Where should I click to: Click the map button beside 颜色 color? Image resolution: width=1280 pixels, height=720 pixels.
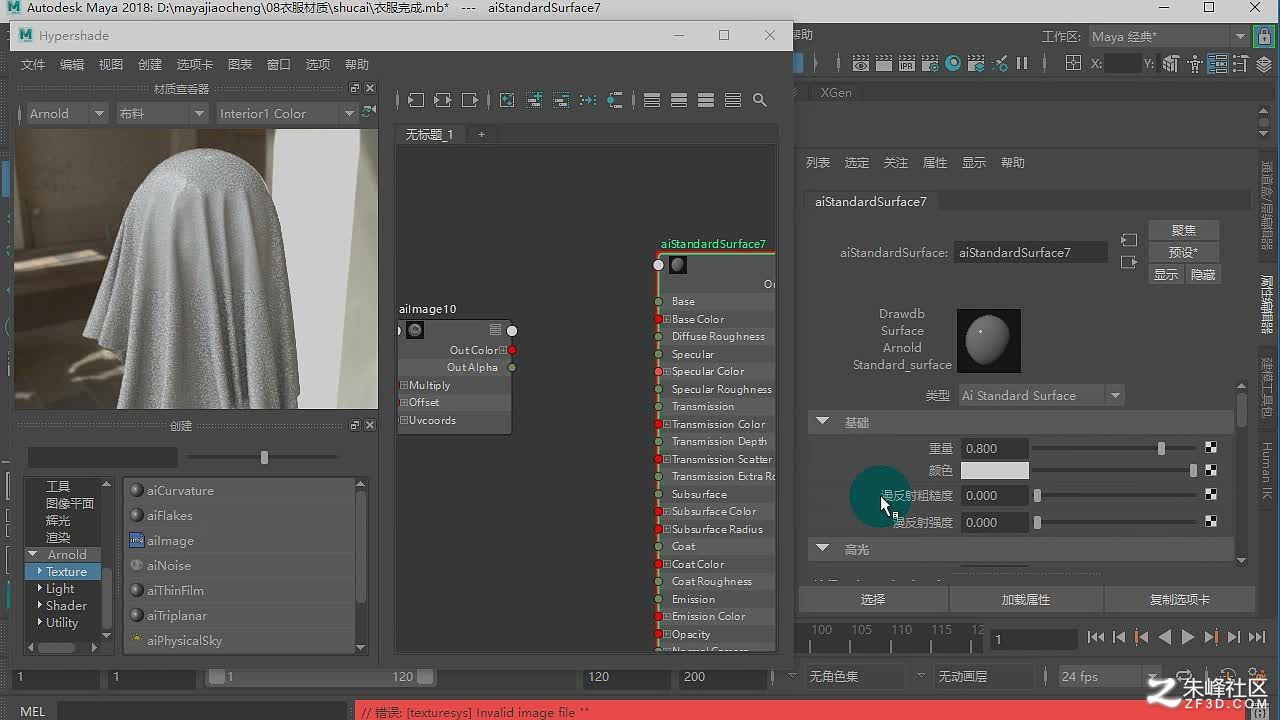click(x=1211, y=470)
